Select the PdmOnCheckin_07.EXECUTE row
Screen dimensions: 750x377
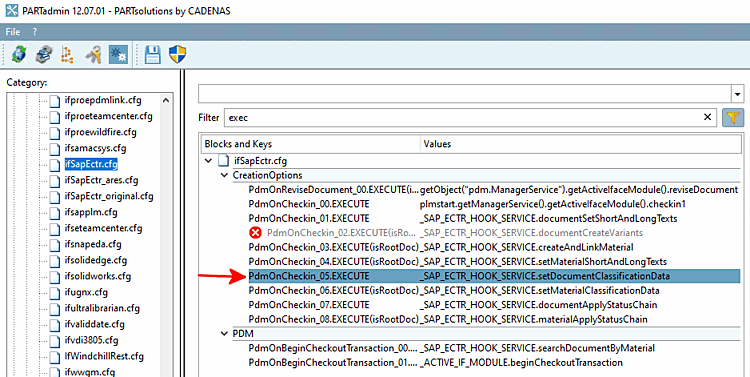coord(495,305)
